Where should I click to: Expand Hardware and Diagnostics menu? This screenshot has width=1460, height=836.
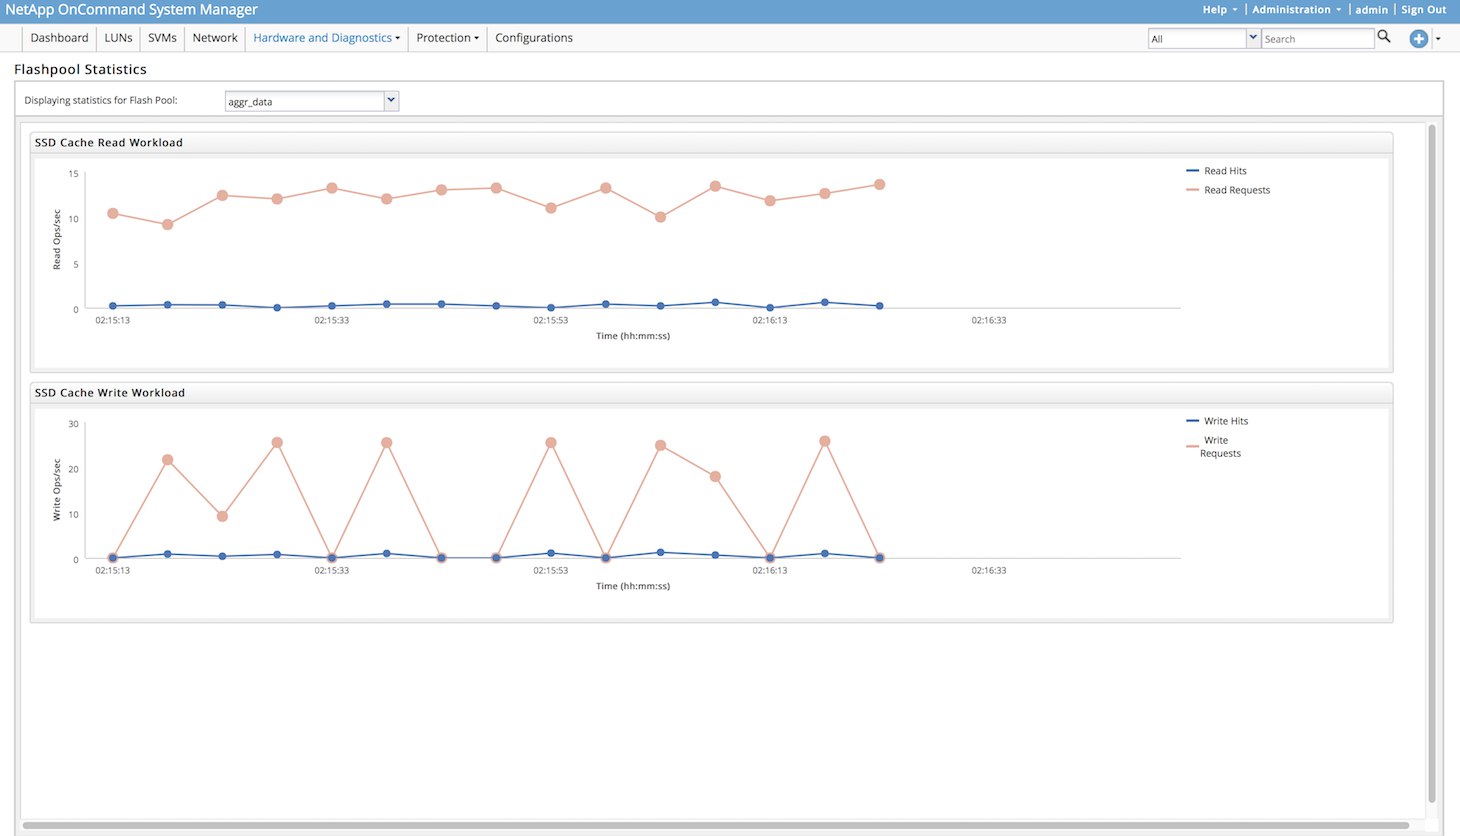tap(326, 38)
